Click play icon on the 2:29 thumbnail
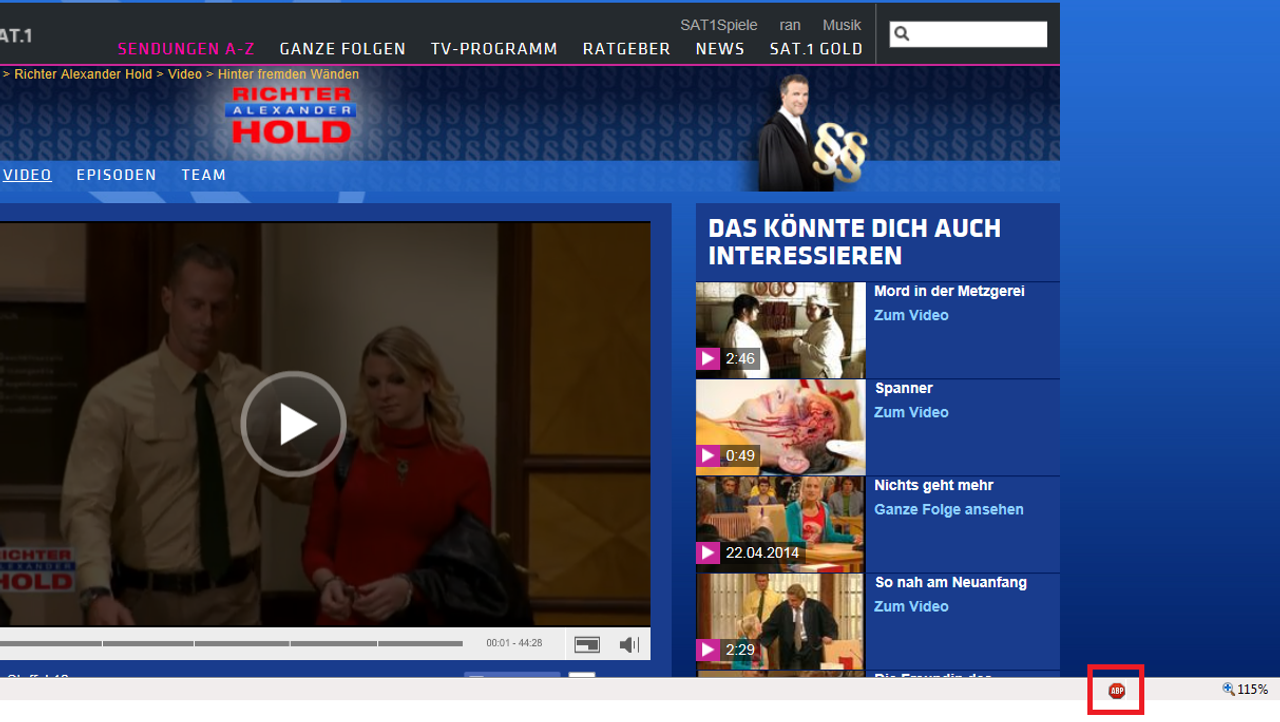The width and height of the screenshot is (1280, 722). click(708, 649)
